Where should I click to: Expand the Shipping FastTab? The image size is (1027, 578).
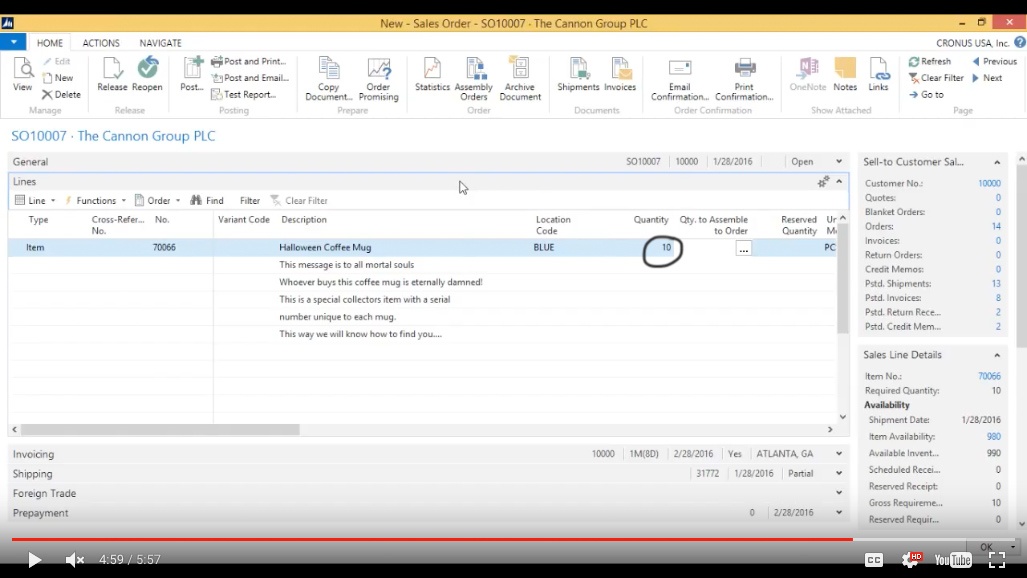click(x=838, y=473)
